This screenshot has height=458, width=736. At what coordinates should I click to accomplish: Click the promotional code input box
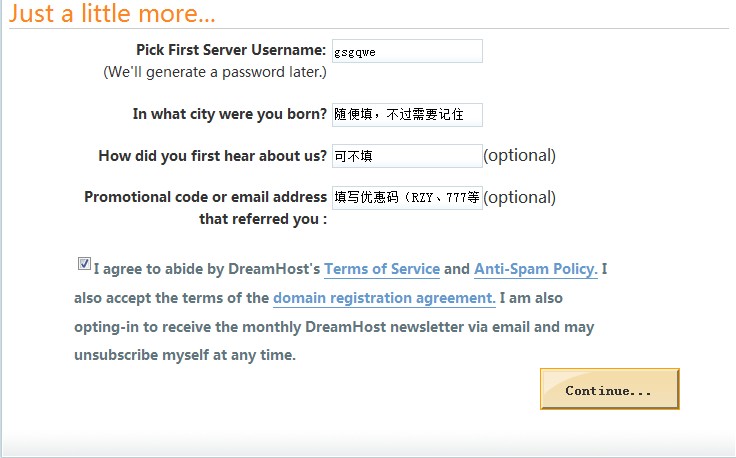click(407, 198)
